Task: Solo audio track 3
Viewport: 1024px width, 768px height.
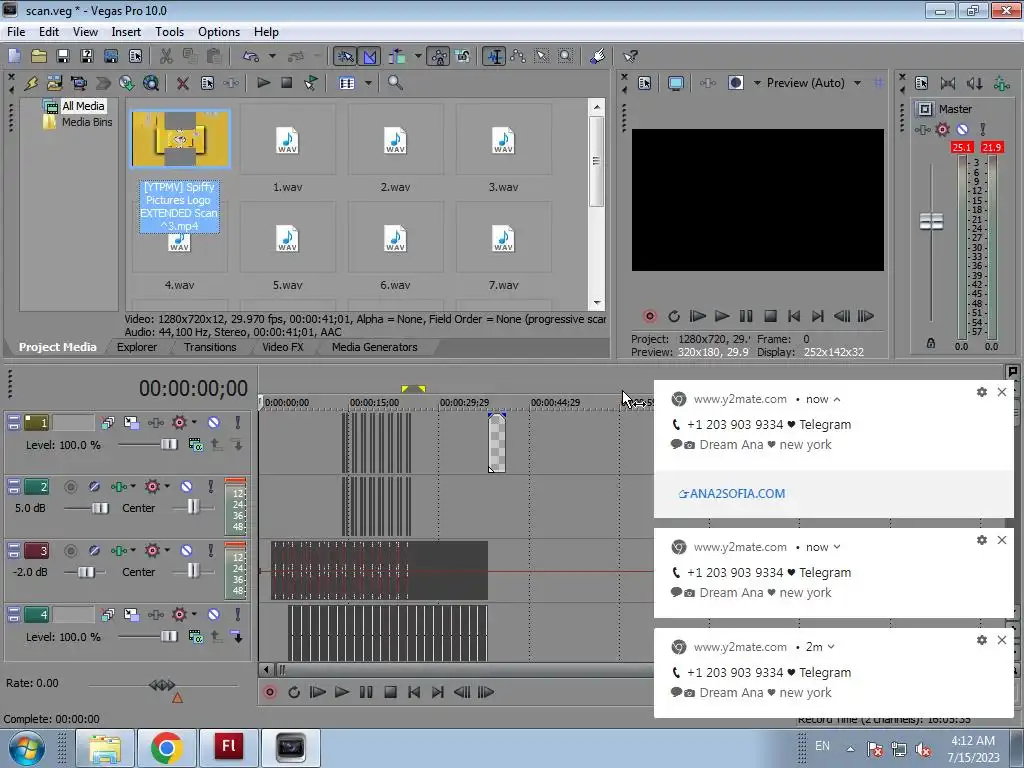Action: 210,551
